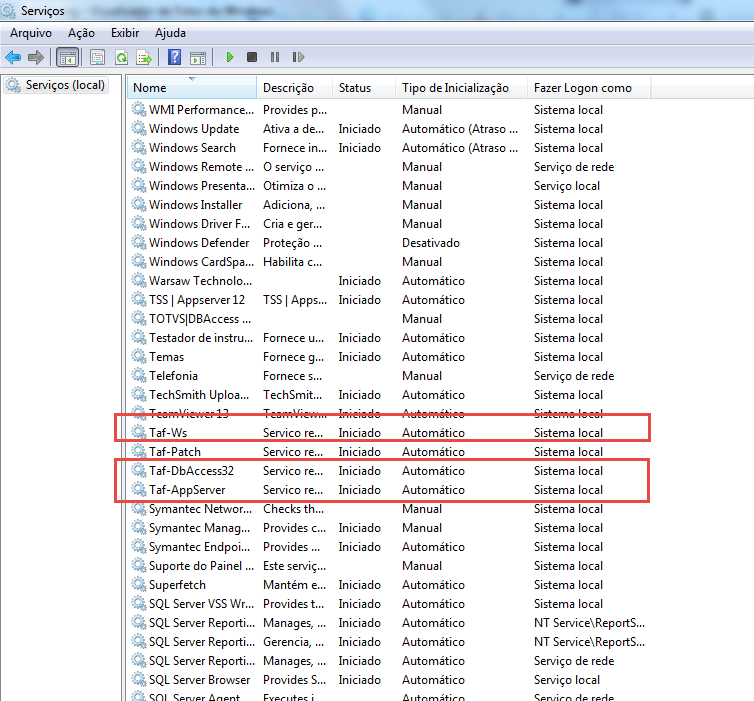Sort by Fazer Logon como column header
Image resolution: width=754 pixels, height=701 pixels.
589,88
